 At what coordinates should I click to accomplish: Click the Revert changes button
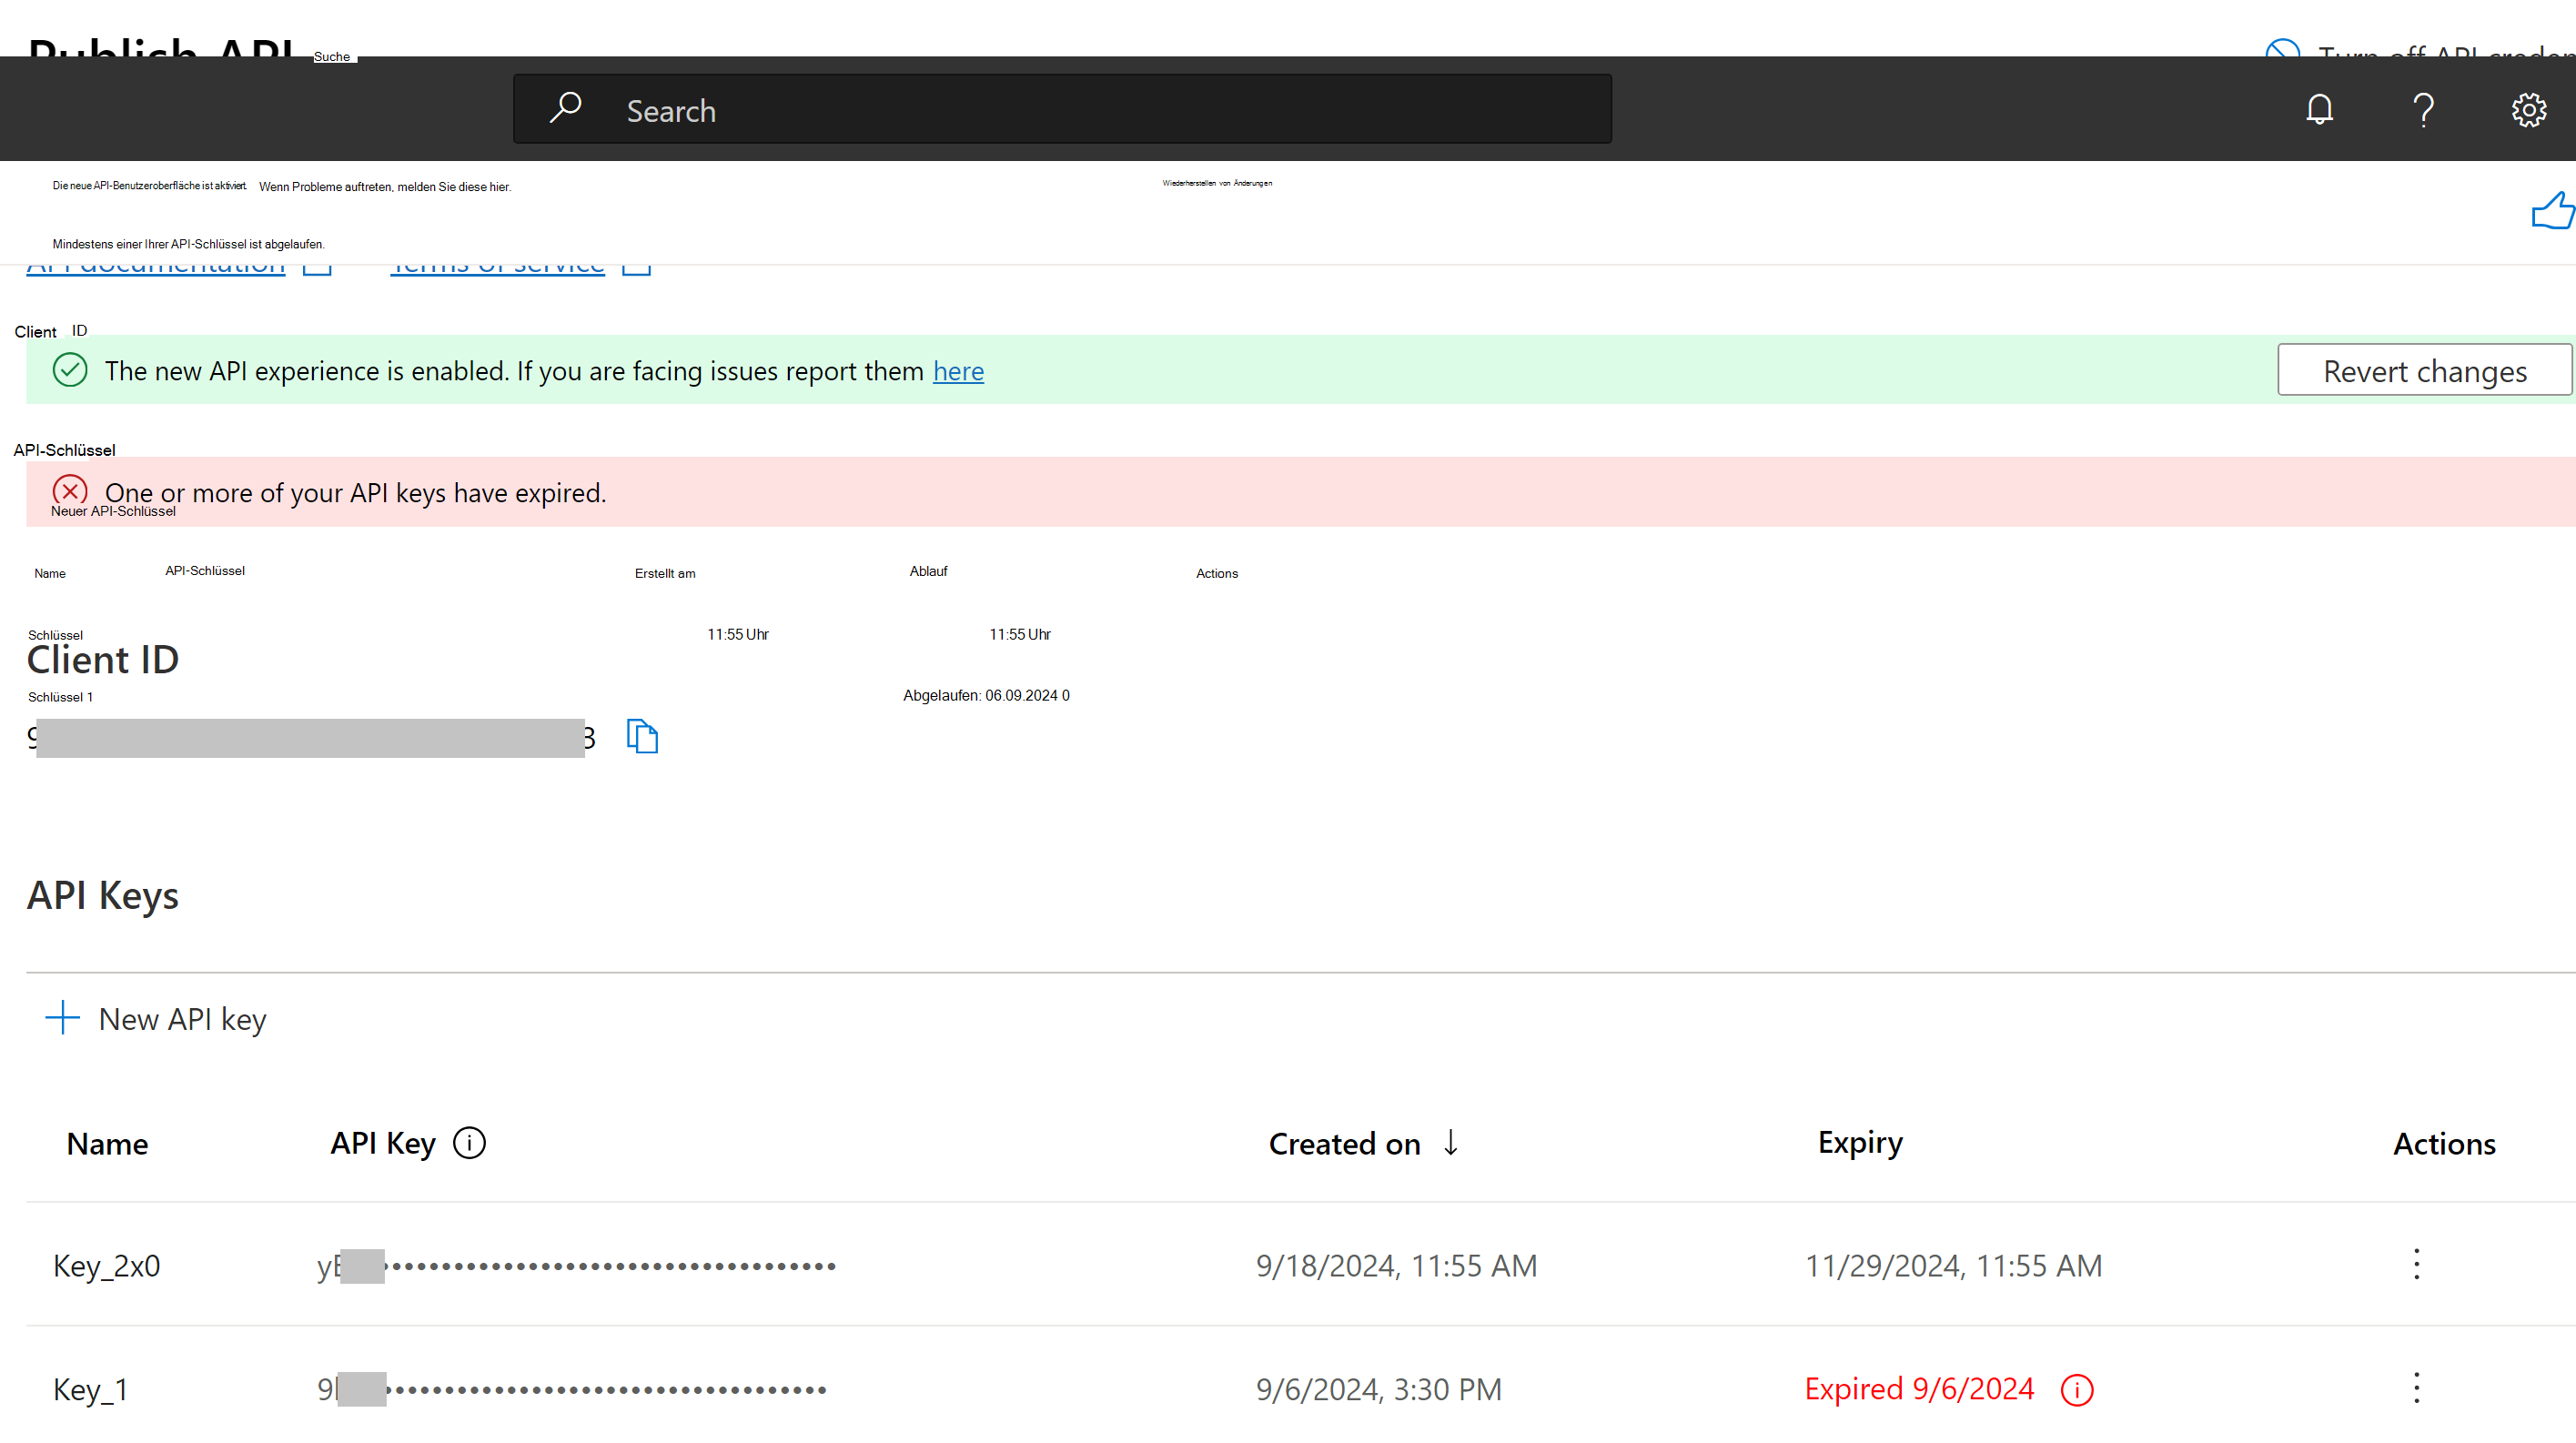(2424, 371)
